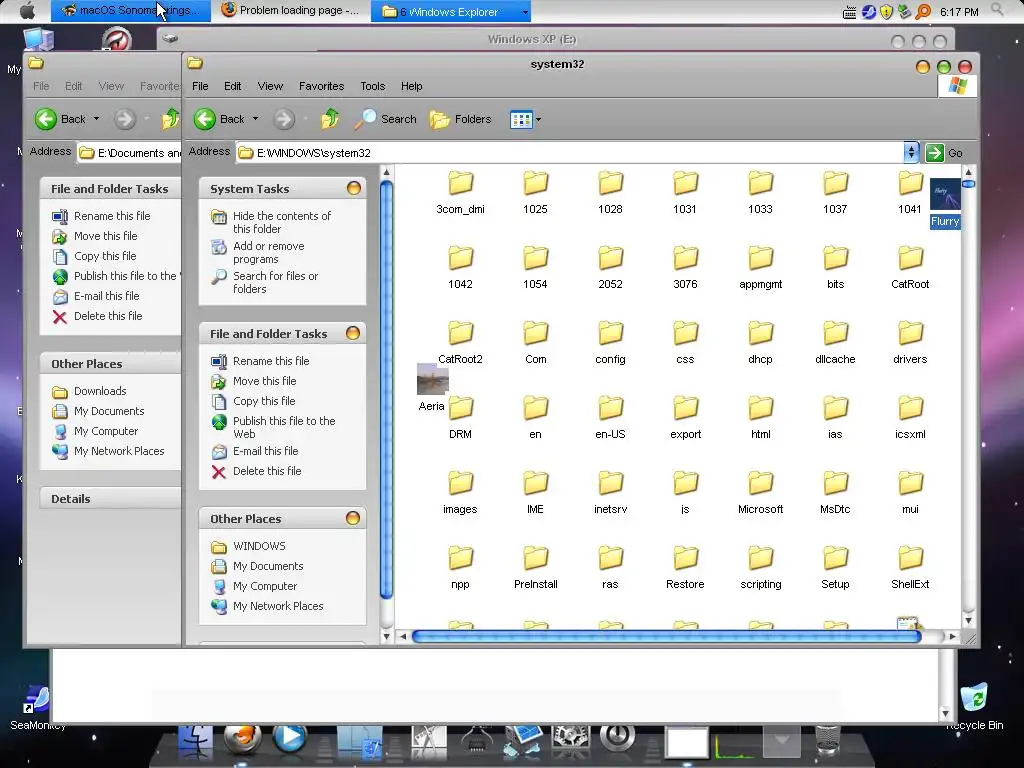
Task: Click Hide the contents of this folder
Action: point(281,222)
